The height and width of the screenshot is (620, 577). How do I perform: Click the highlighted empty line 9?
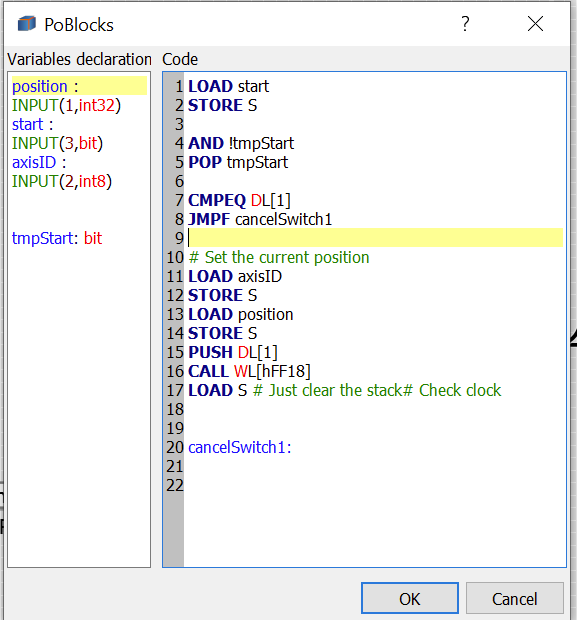tap(375, 238)
